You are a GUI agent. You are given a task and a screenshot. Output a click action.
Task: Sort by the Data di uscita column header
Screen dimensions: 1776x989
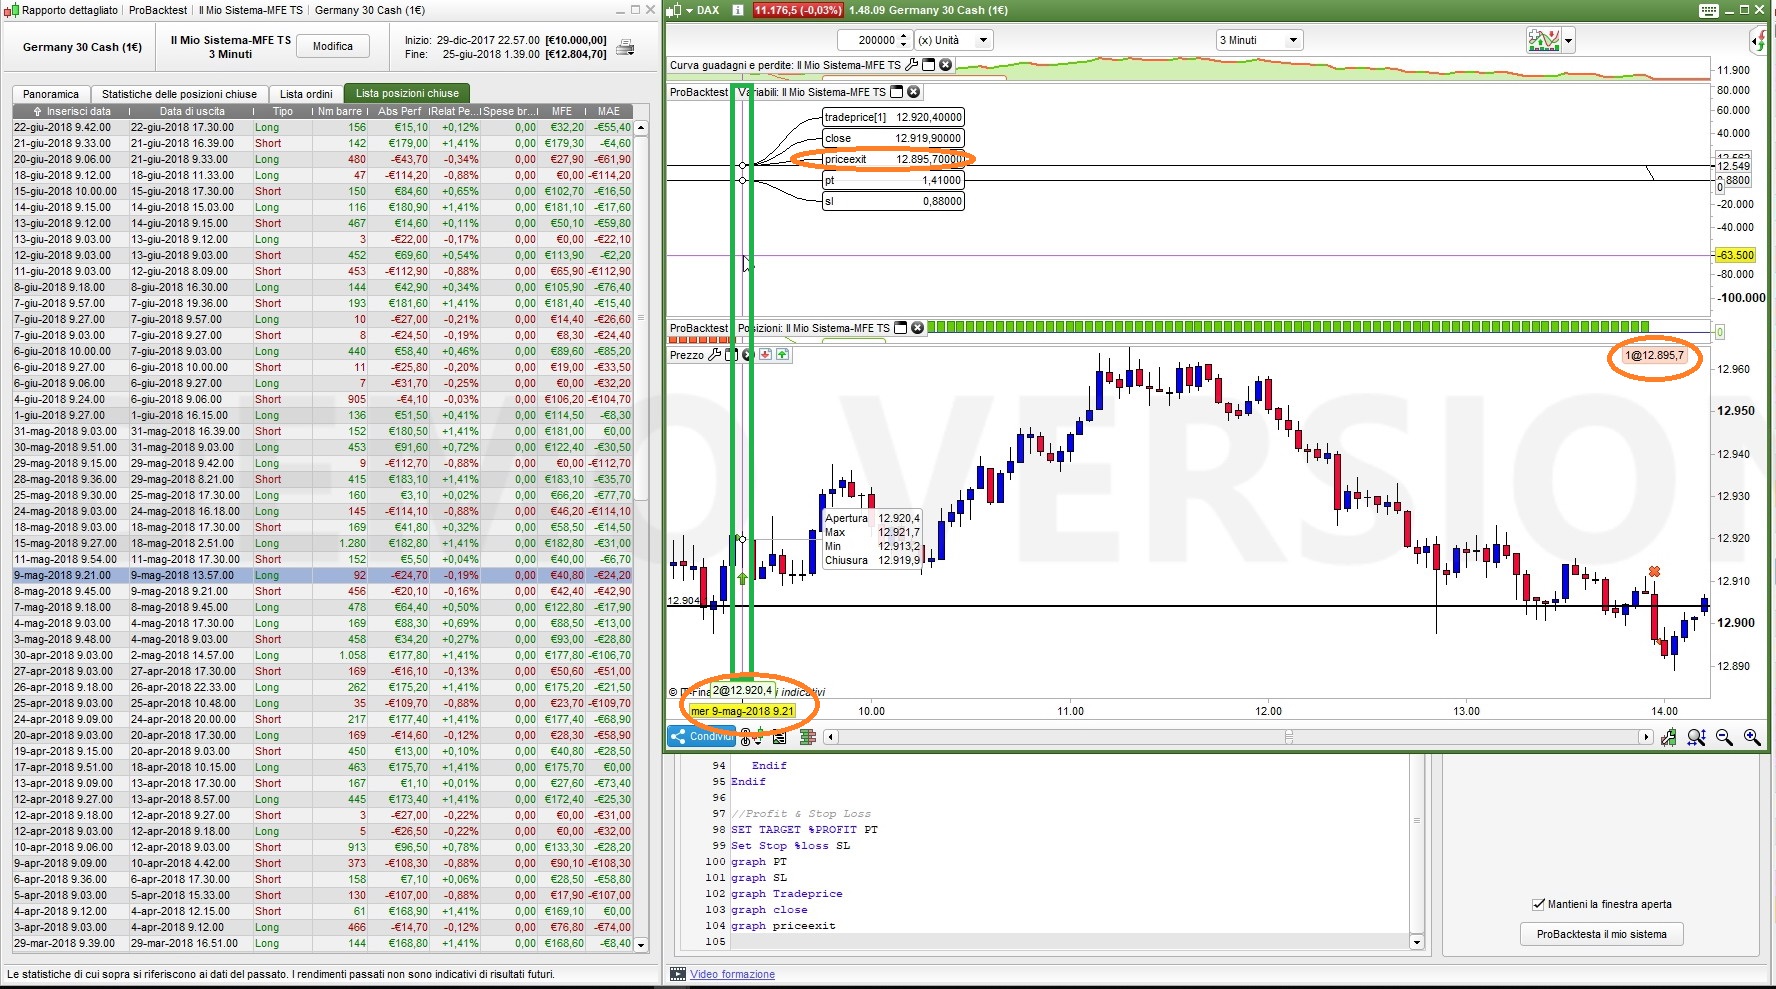[x=192, y=111]
